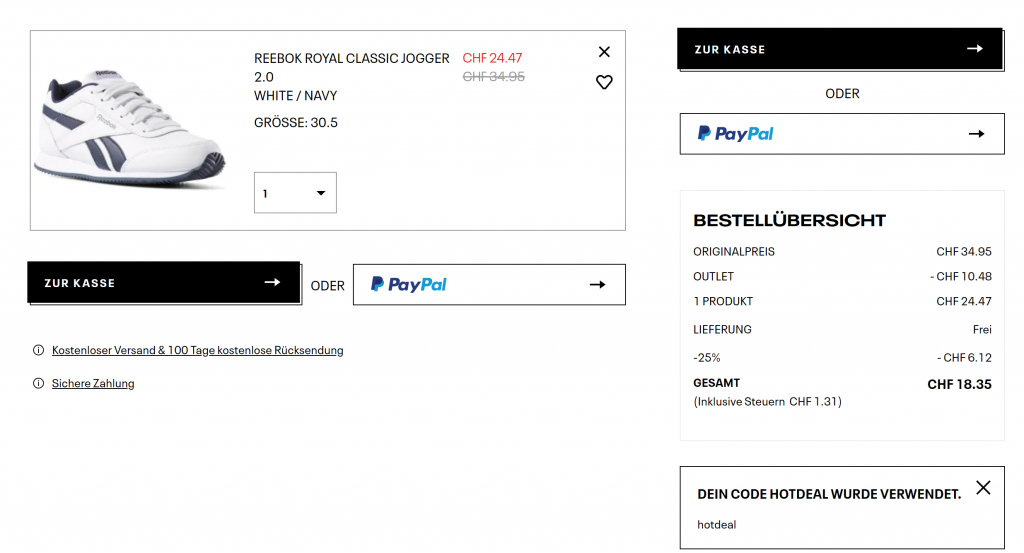Click info icon beside Kostenloser Versand
This screenshot has width=1024, height=553.
[39, 351]
